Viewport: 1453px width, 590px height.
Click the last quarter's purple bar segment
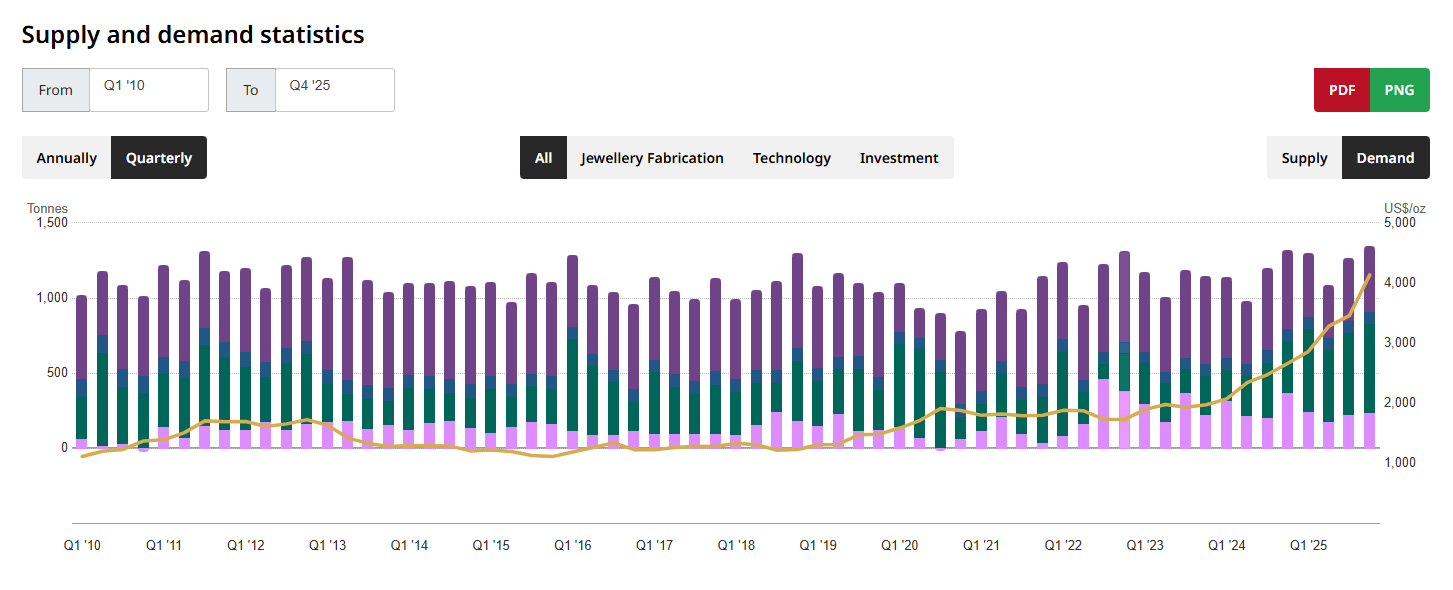coord(1369,280)
